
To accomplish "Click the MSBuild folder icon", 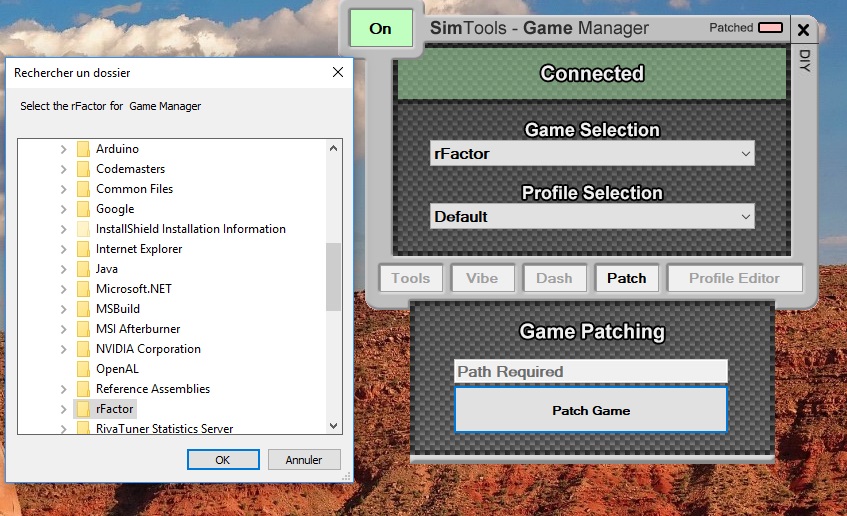I will coord(83,309).
